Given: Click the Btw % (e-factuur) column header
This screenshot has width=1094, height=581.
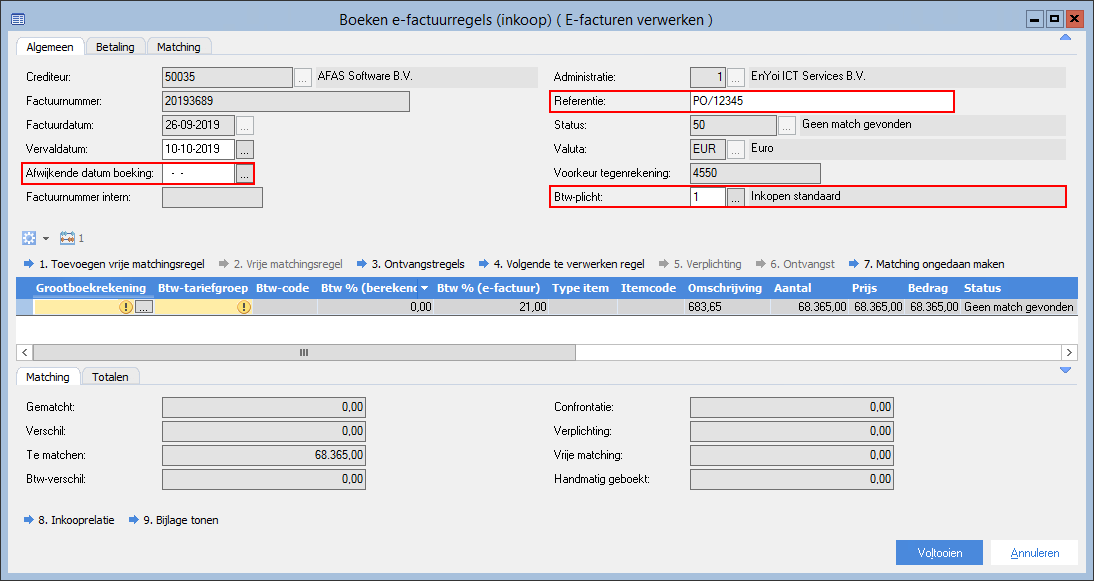Looking at the screenshot, I should pyautogui.click(x=489, y=288).
